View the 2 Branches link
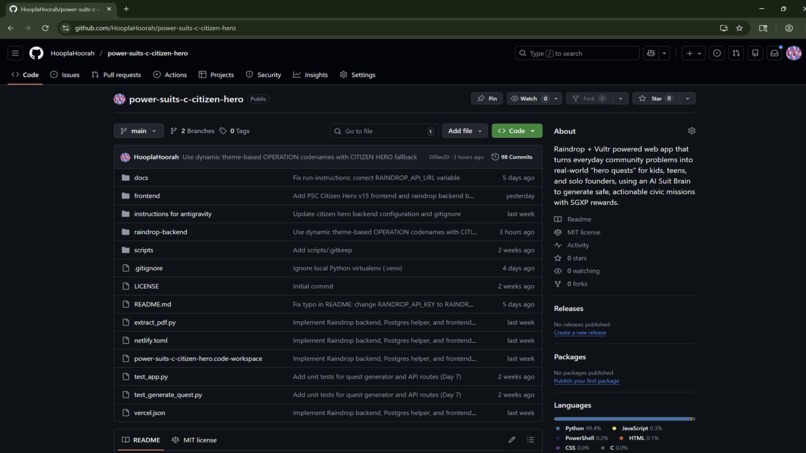 coord(192,131)
